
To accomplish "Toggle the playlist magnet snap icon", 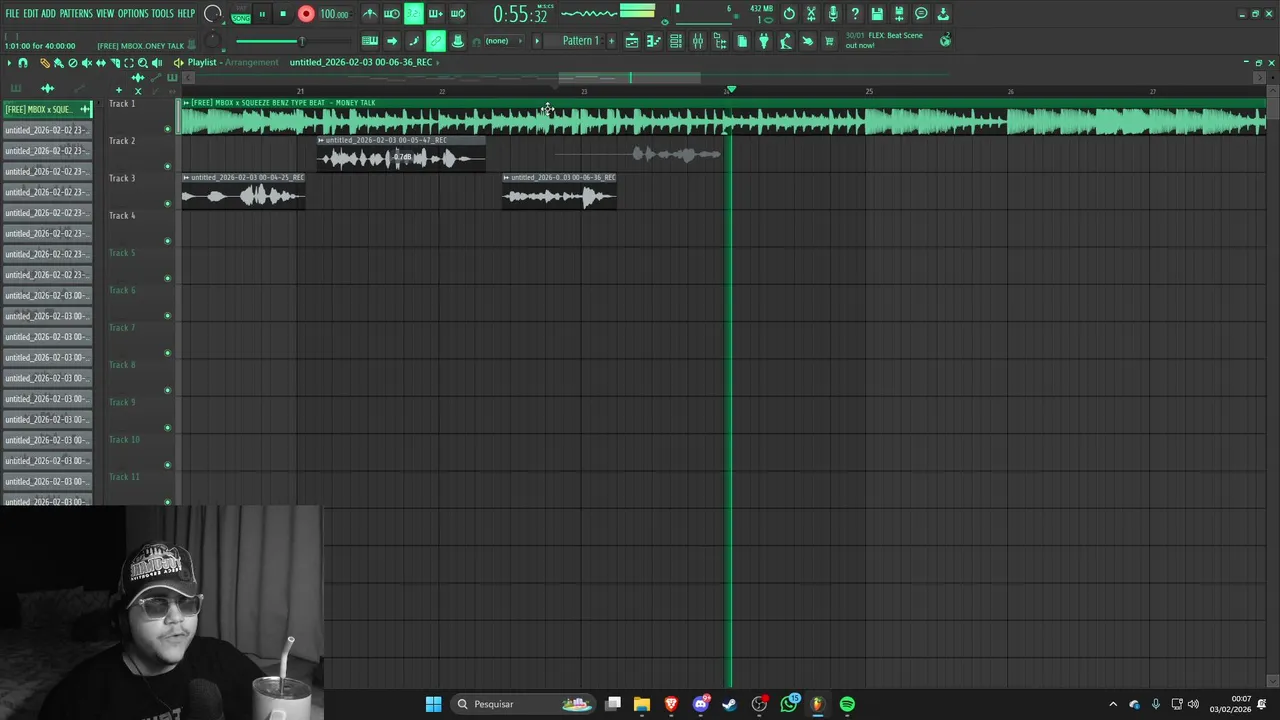I will 23,63.
